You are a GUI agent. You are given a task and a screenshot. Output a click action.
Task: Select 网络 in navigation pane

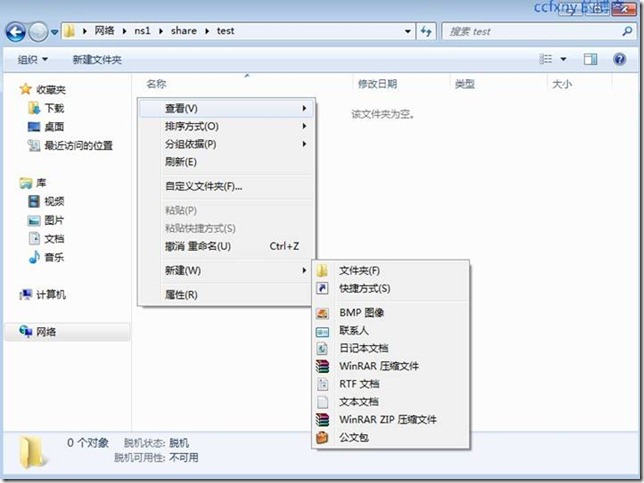point(67,332)
